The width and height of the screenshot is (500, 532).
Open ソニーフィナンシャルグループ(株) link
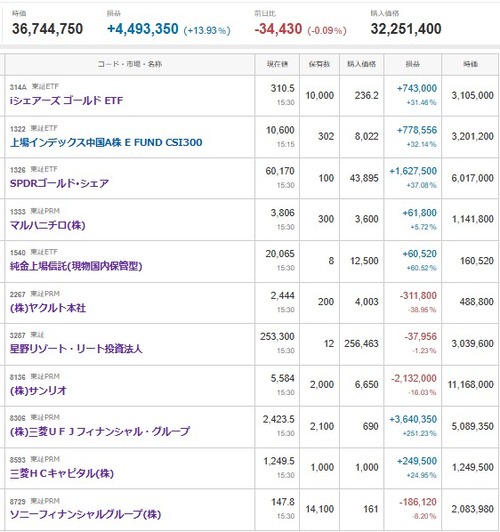(85, 514)
